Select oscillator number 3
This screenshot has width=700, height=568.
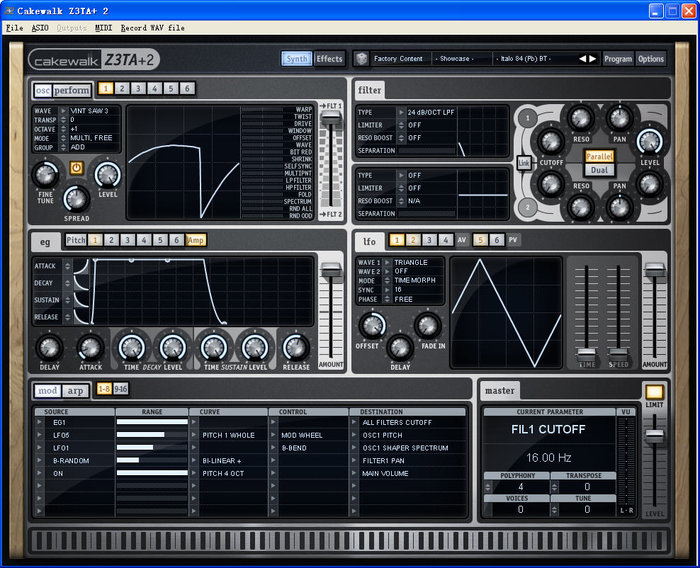coord(139,89)
